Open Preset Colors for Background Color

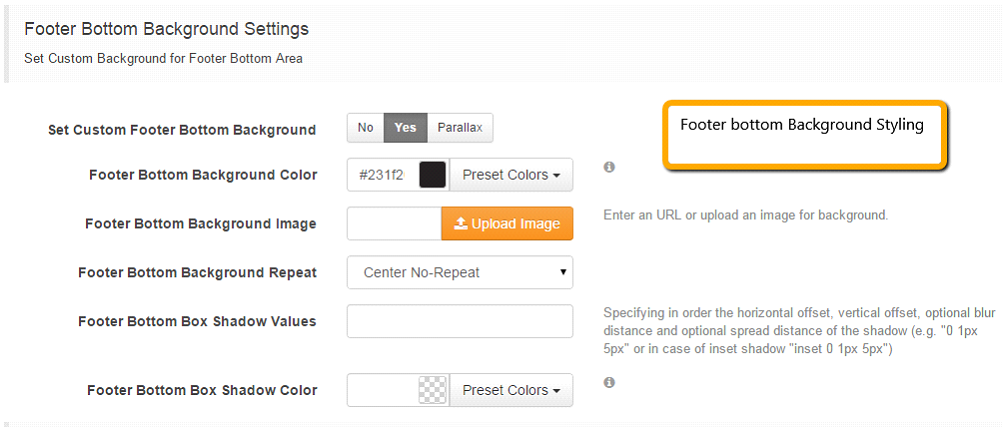pos(511,175)
